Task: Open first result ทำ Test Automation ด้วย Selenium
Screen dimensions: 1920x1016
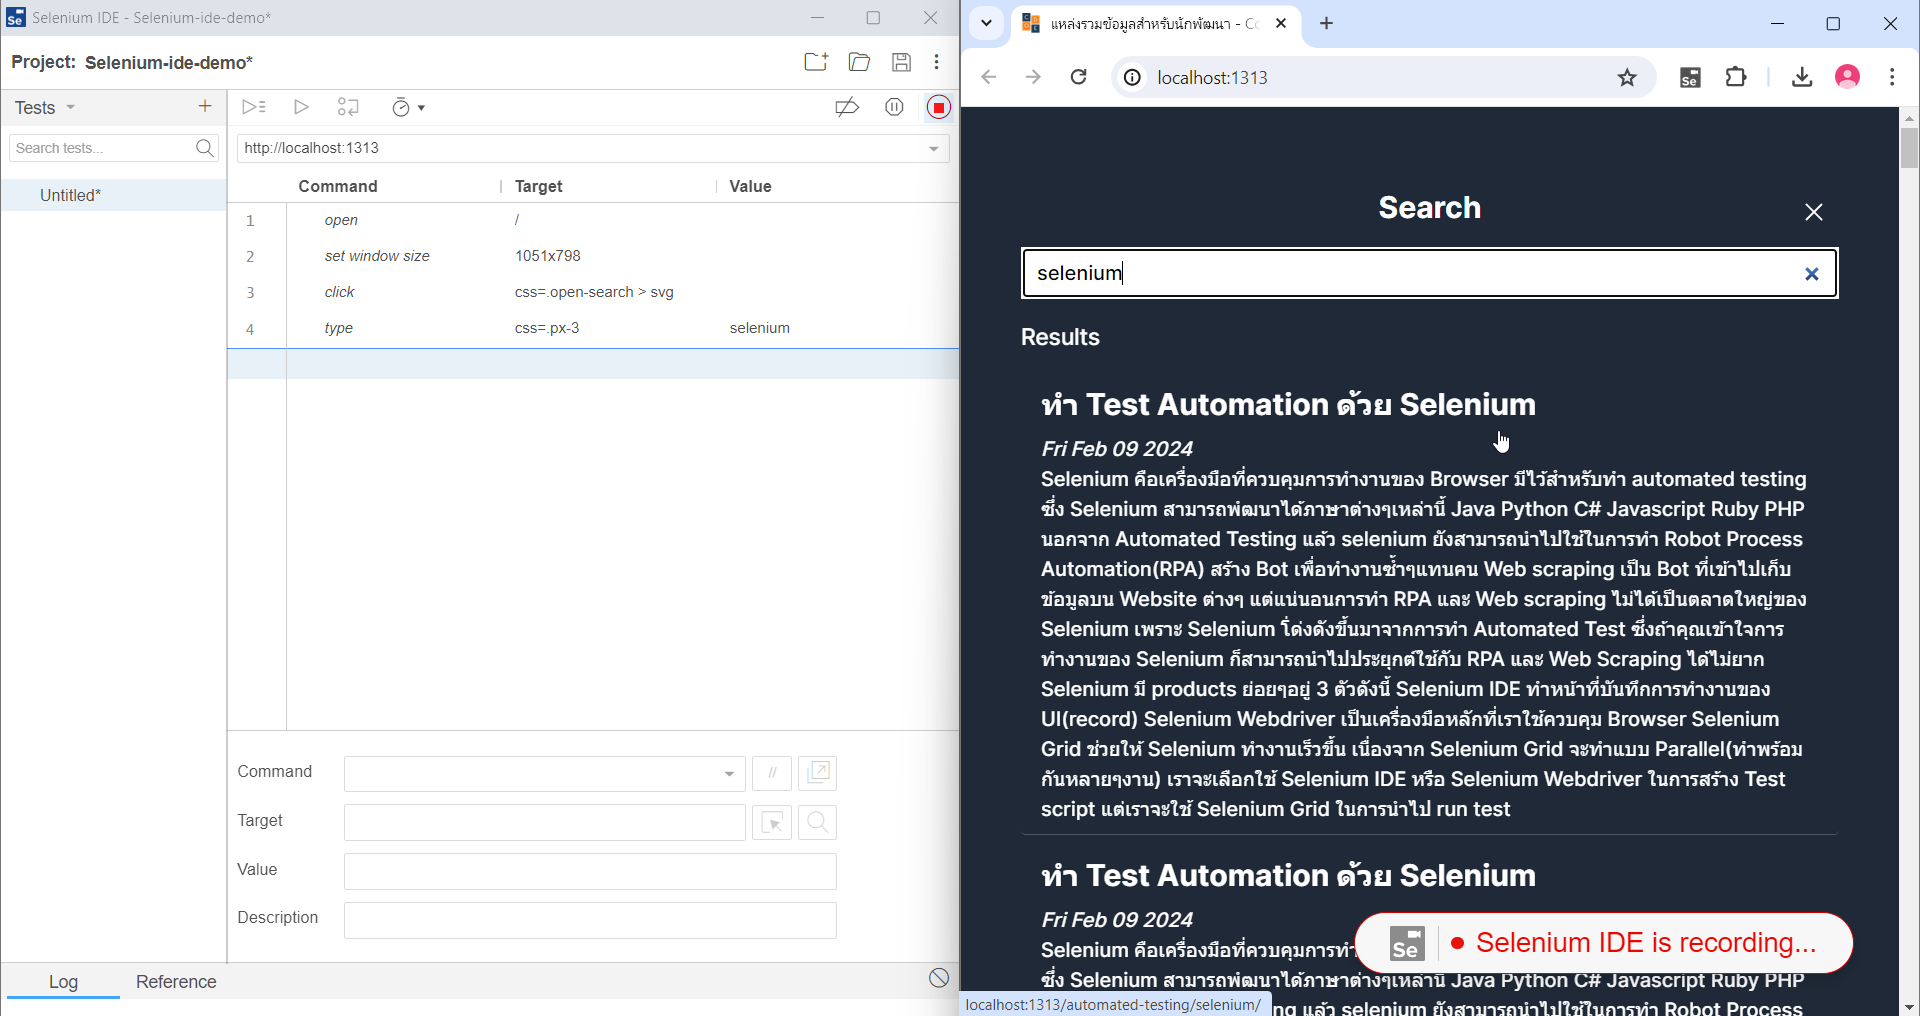Action: (x=1288, y=404)
